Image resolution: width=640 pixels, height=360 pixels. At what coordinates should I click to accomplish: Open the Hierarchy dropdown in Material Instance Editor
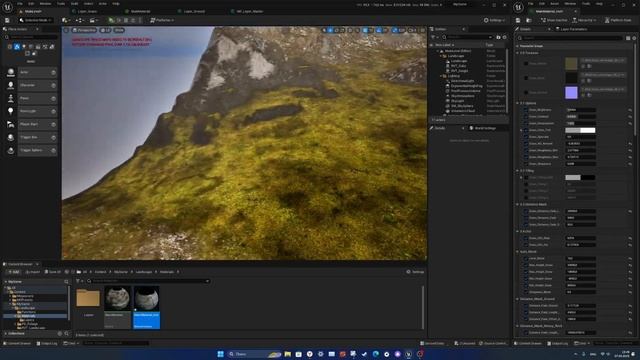(584, 20)
